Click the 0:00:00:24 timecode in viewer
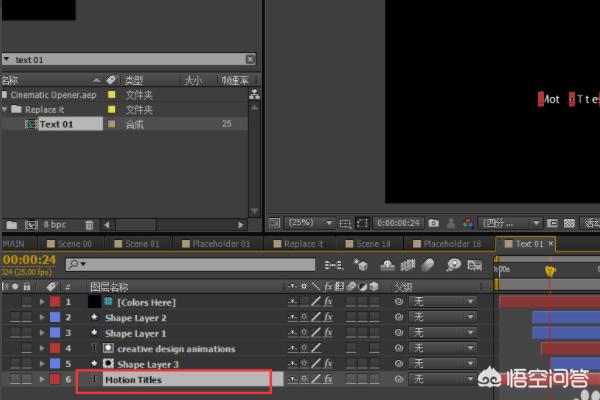This screenshot has width=600, height=400. point(397,223)
